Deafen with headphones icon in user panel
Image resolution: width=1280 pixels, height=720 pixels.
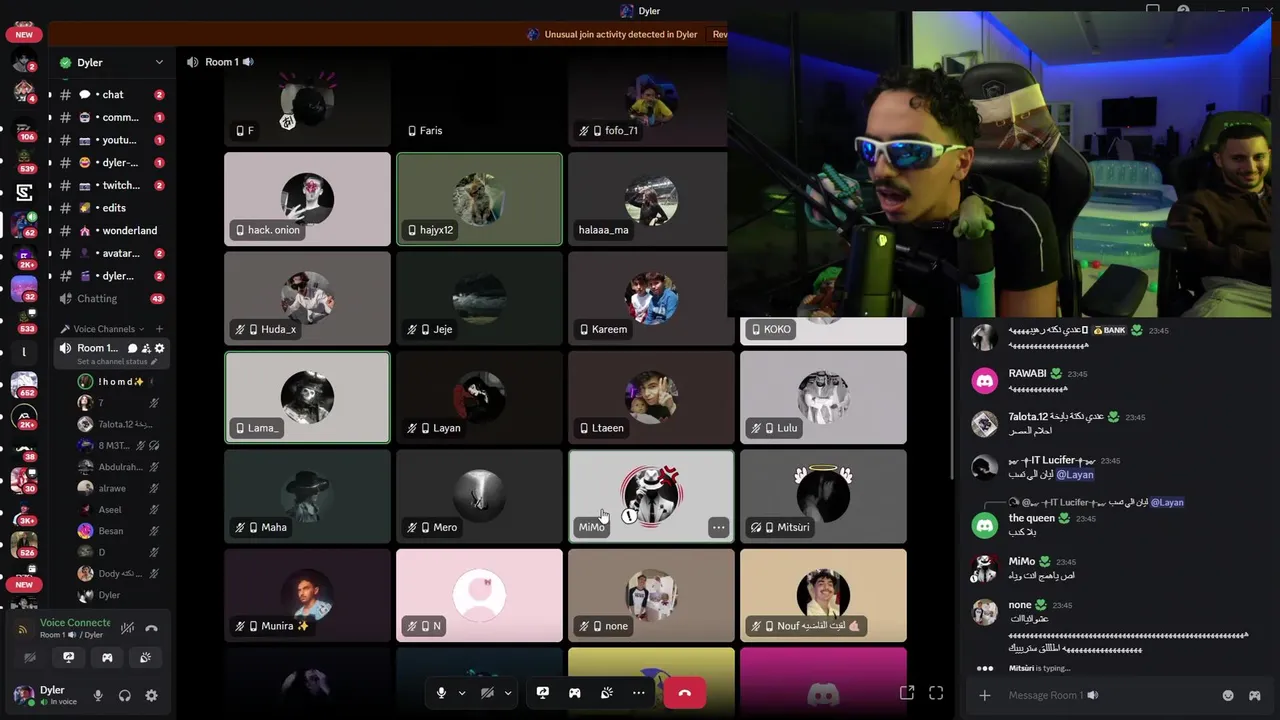(125, 696)
